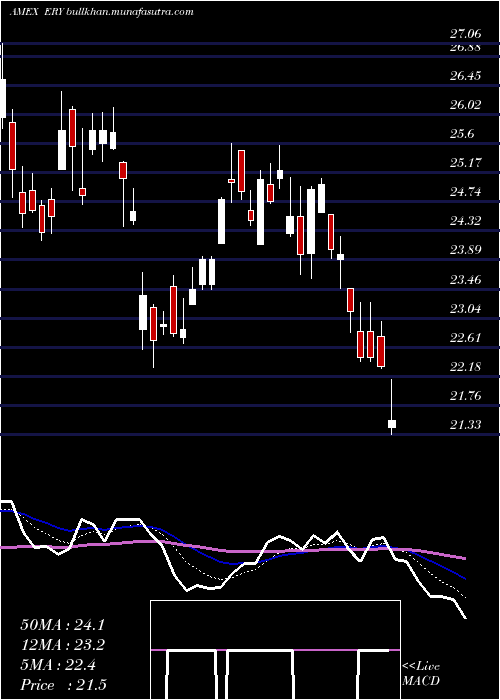Click the 21.33 price axis label

(465, 425)
